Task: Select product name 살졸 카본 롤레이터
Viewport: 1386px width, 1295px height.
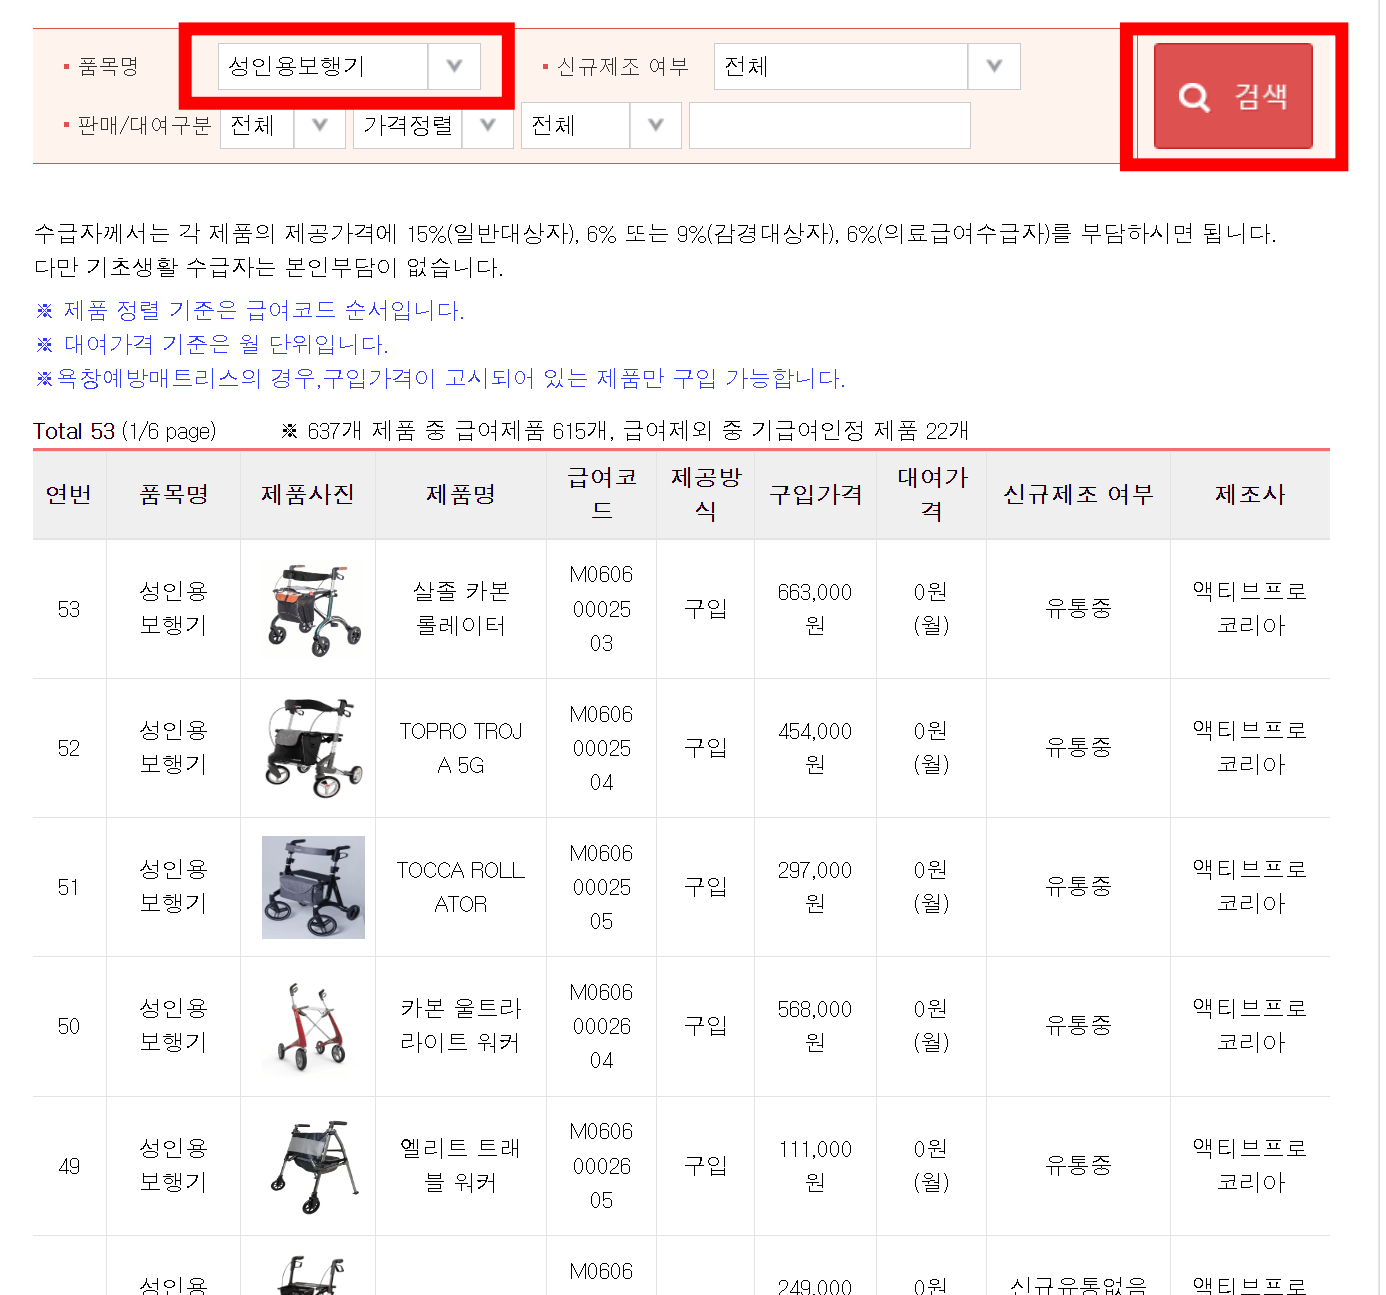Action: 461,608
